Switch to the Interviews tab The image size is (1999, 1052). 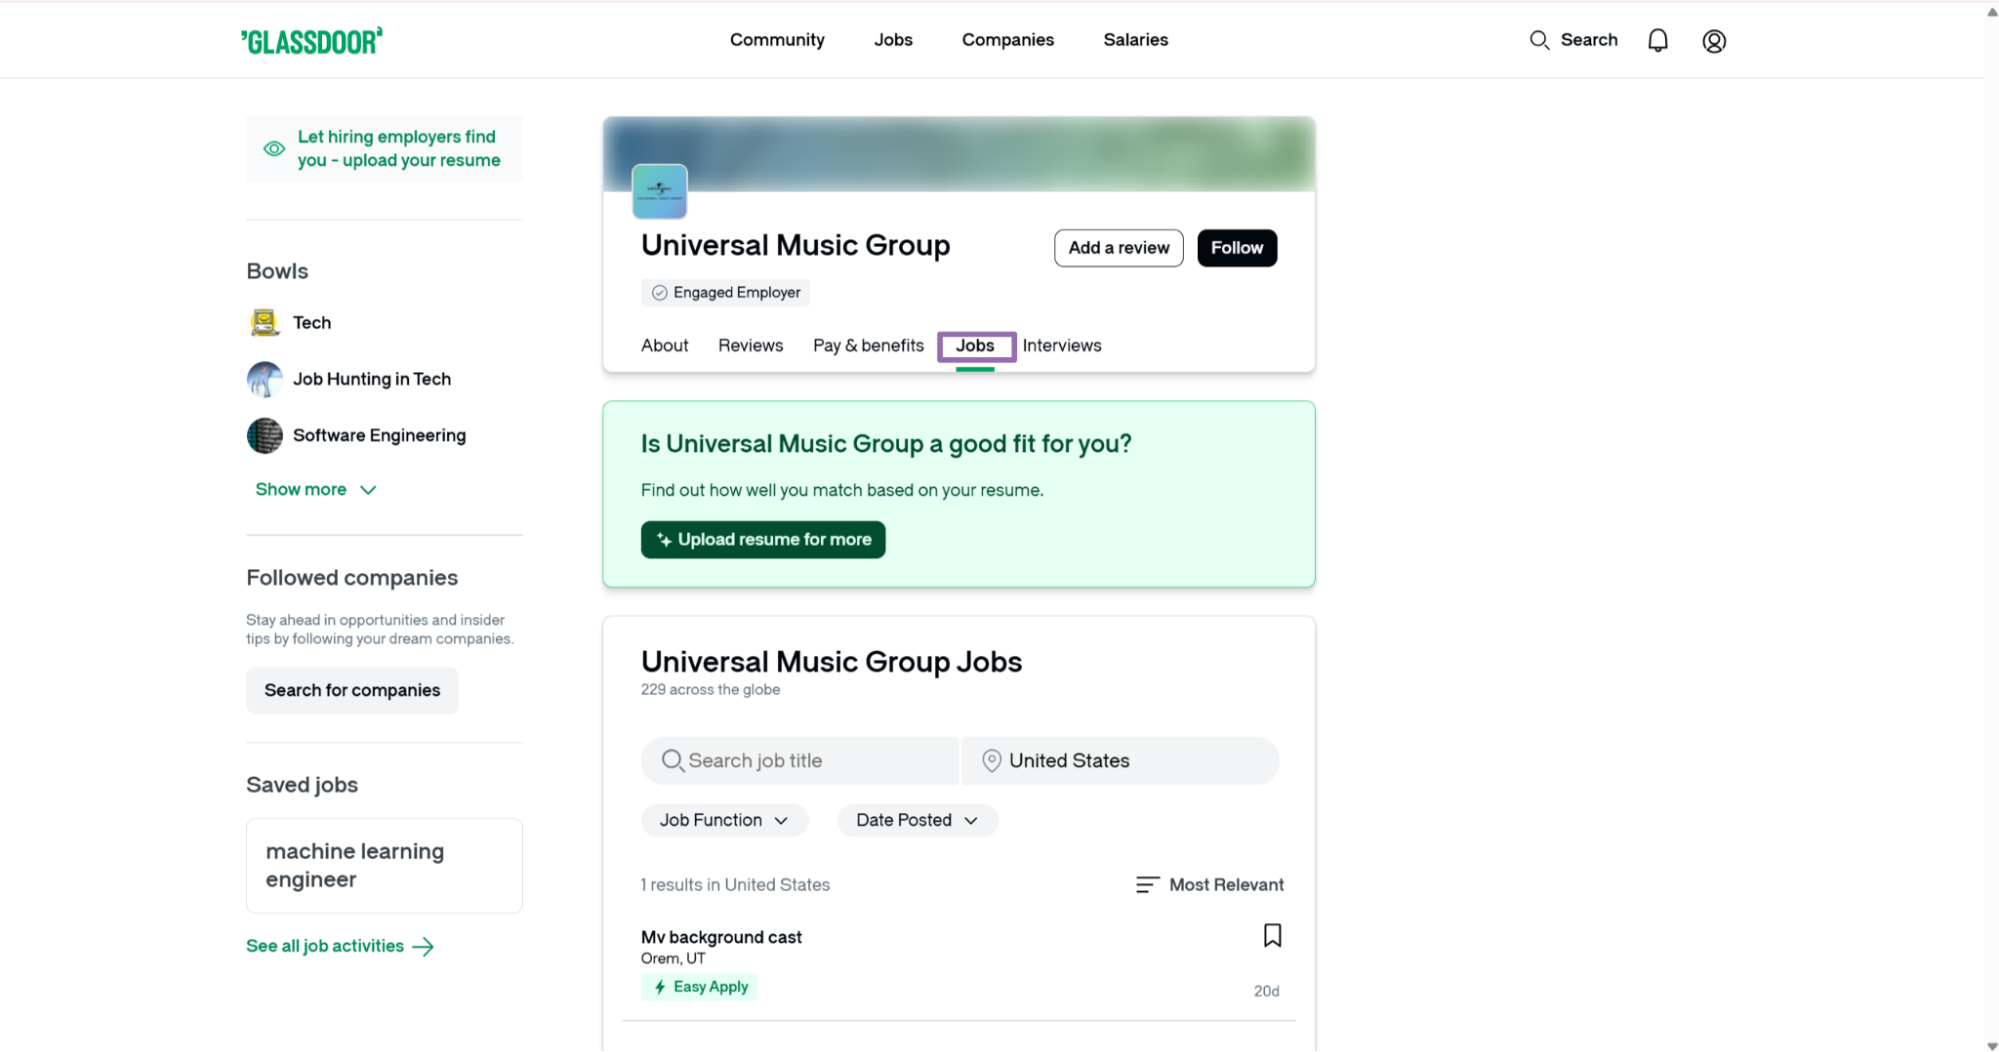point(1061,346)
